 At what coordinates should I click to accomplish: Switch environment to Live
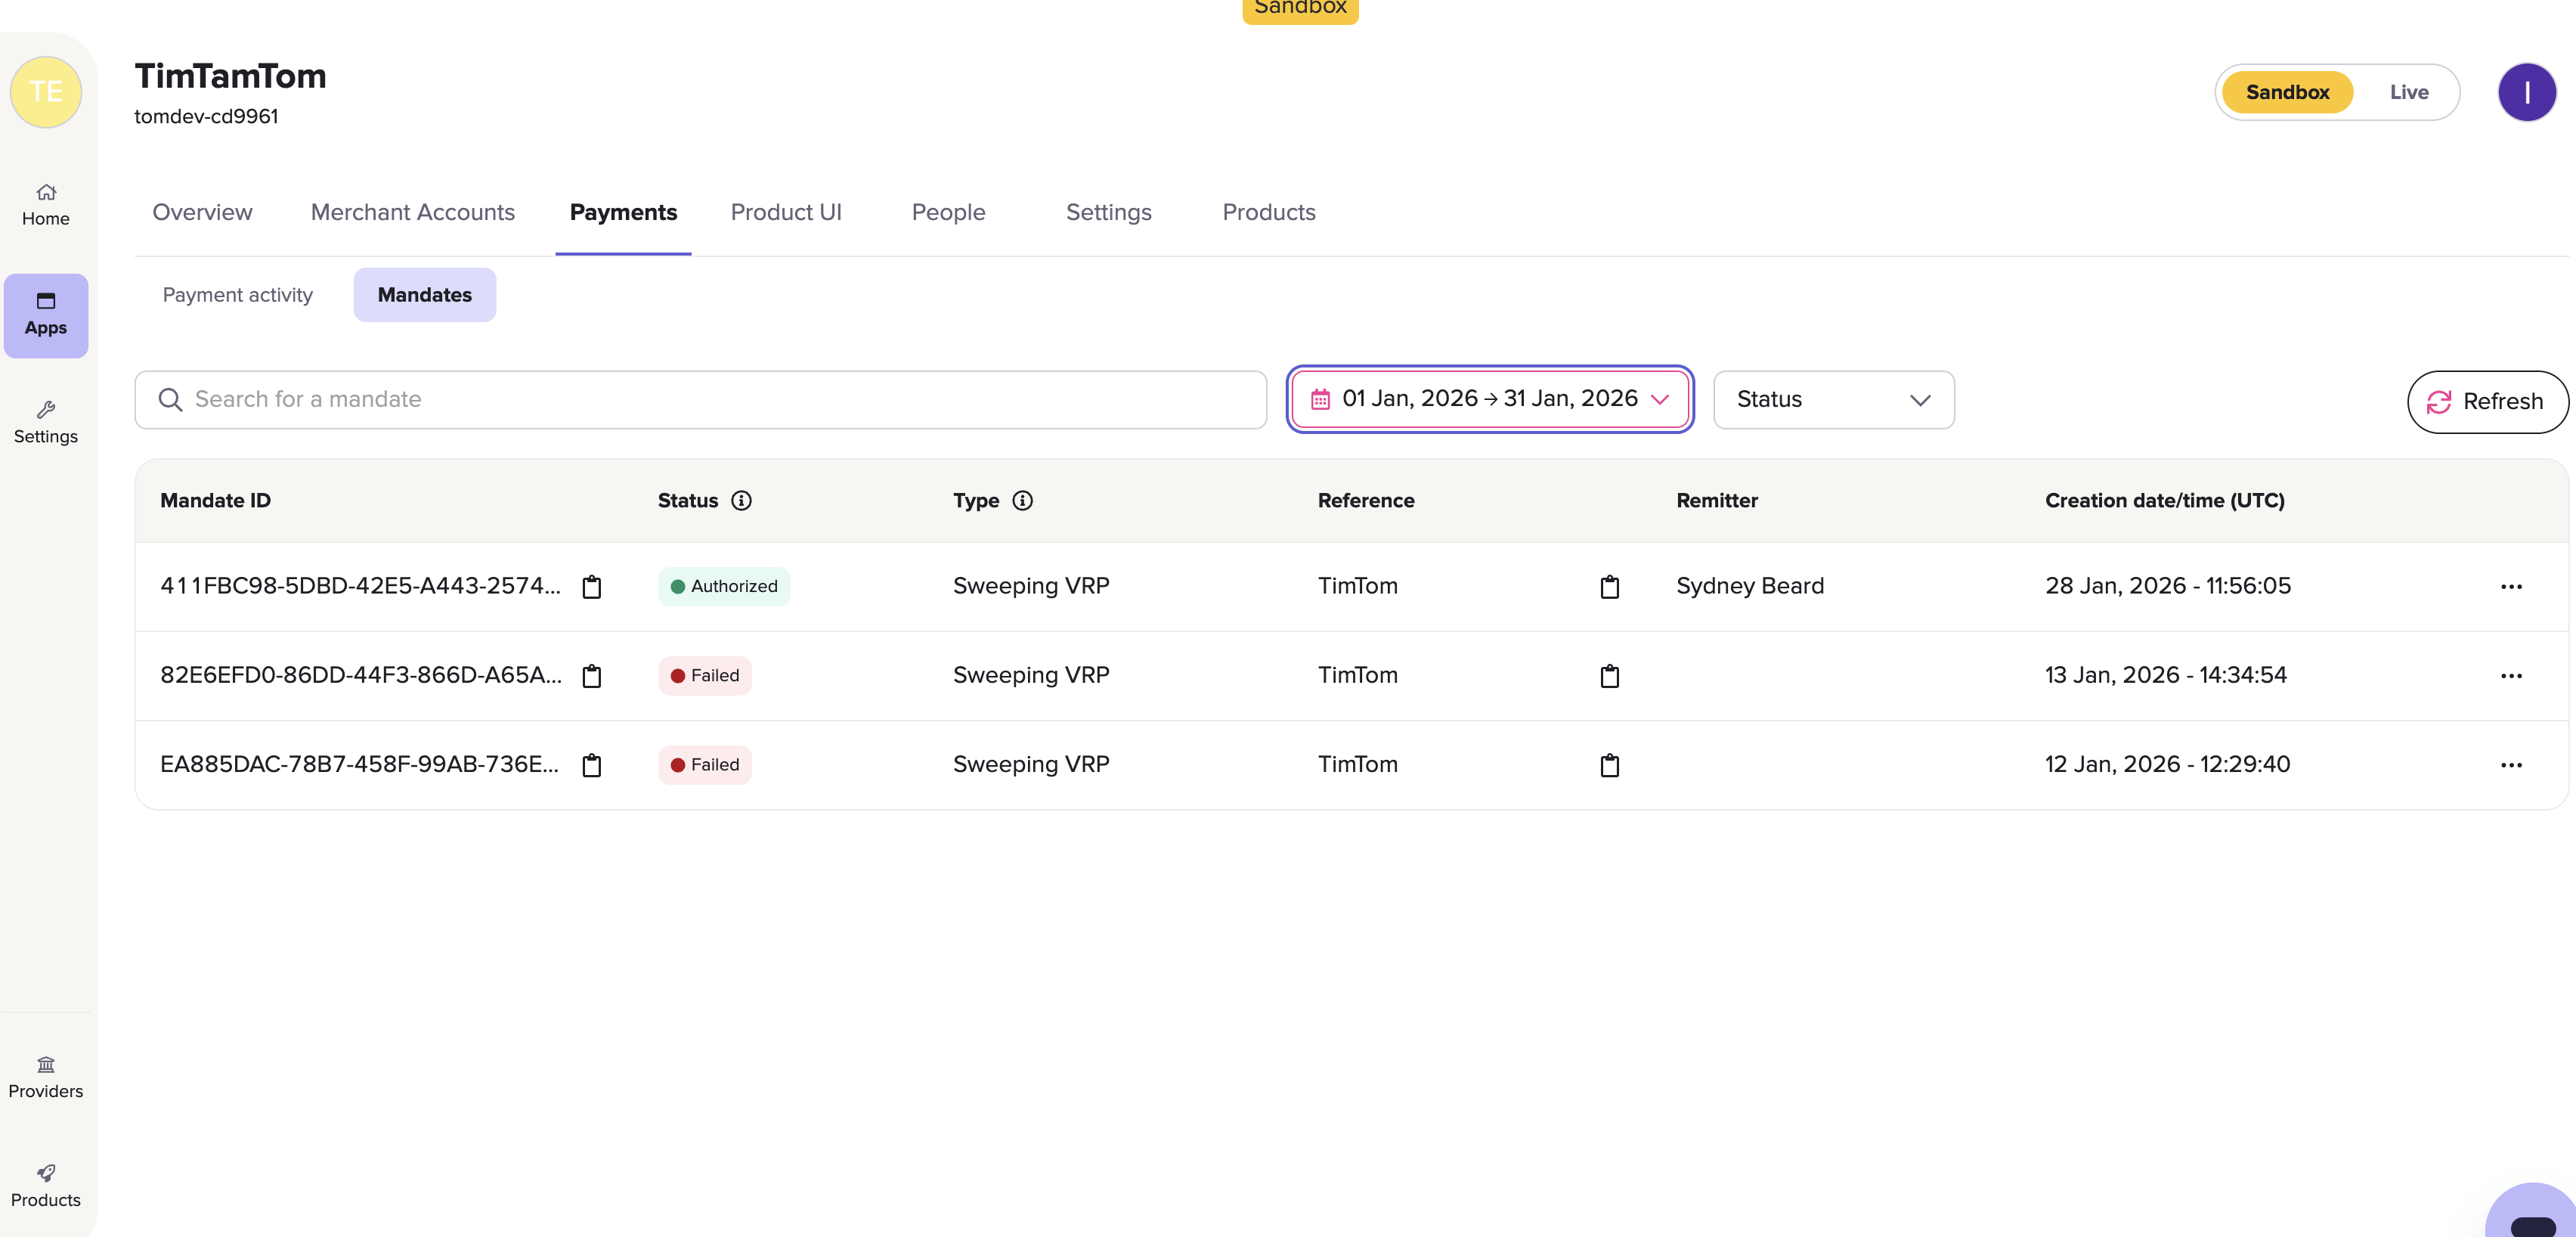2408,92
